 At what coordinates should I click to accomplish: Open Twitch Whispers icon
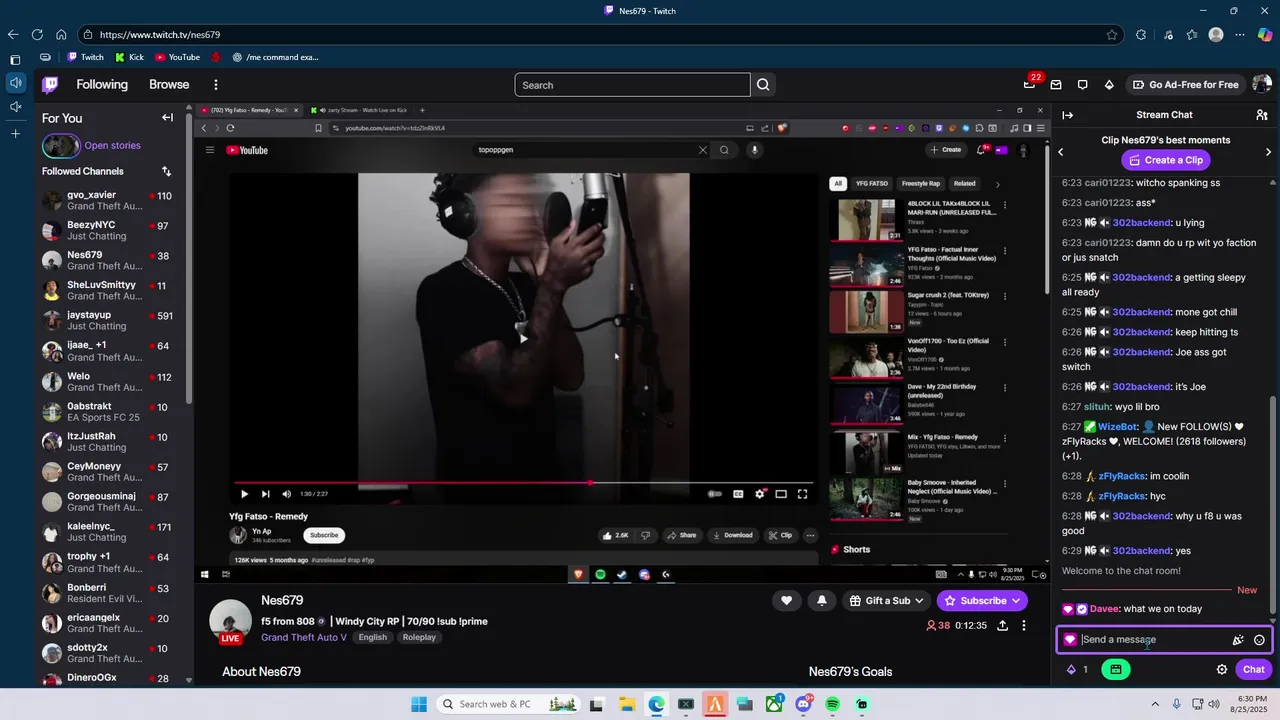pos(1082,85)
